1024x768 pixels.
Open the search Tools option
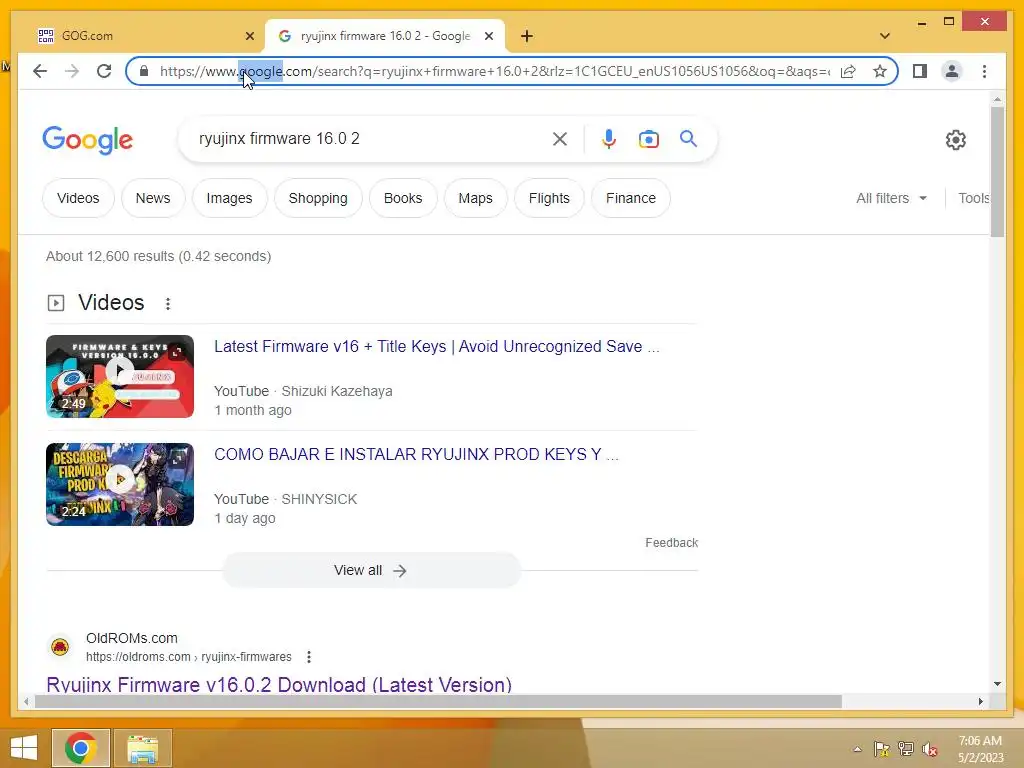pyautogui.click(x=973, y=198)
